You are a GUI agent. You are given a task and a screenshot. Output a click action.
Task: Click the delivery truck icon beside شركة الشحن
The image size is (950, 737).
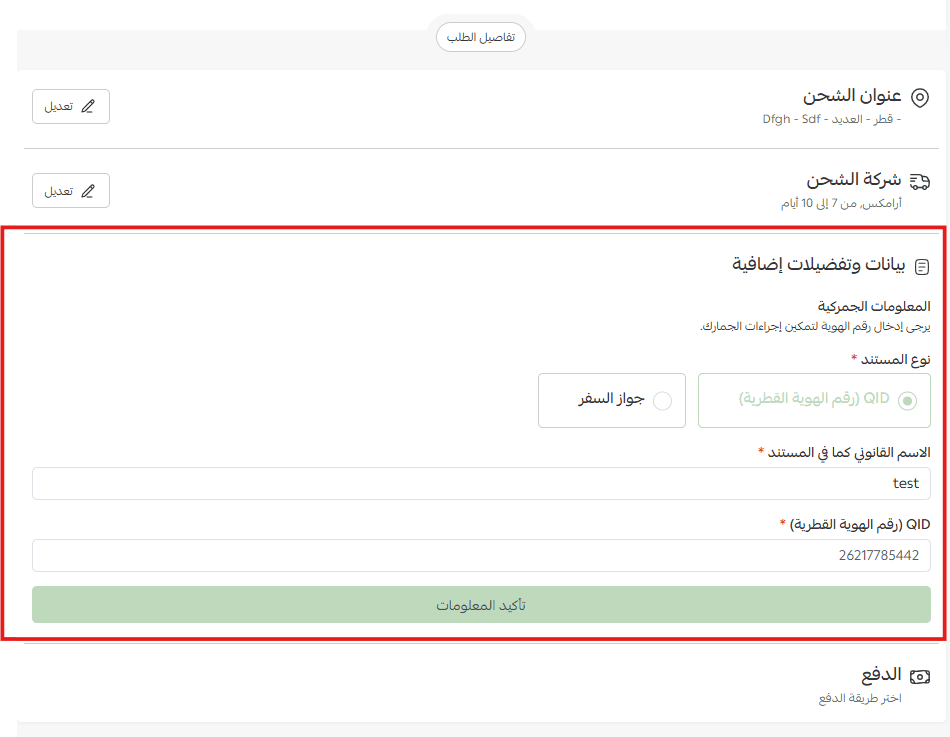click(x=919, y=181)
